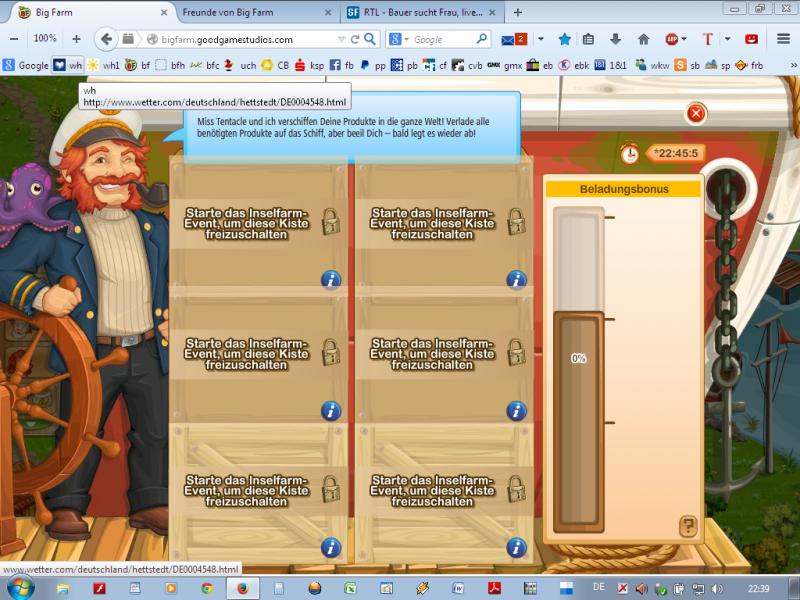The width and height of the screenshot is (800, 600).
Task: Click the 0% loading bonus bar
Action: pyautogui.click(x=579, y=369)
